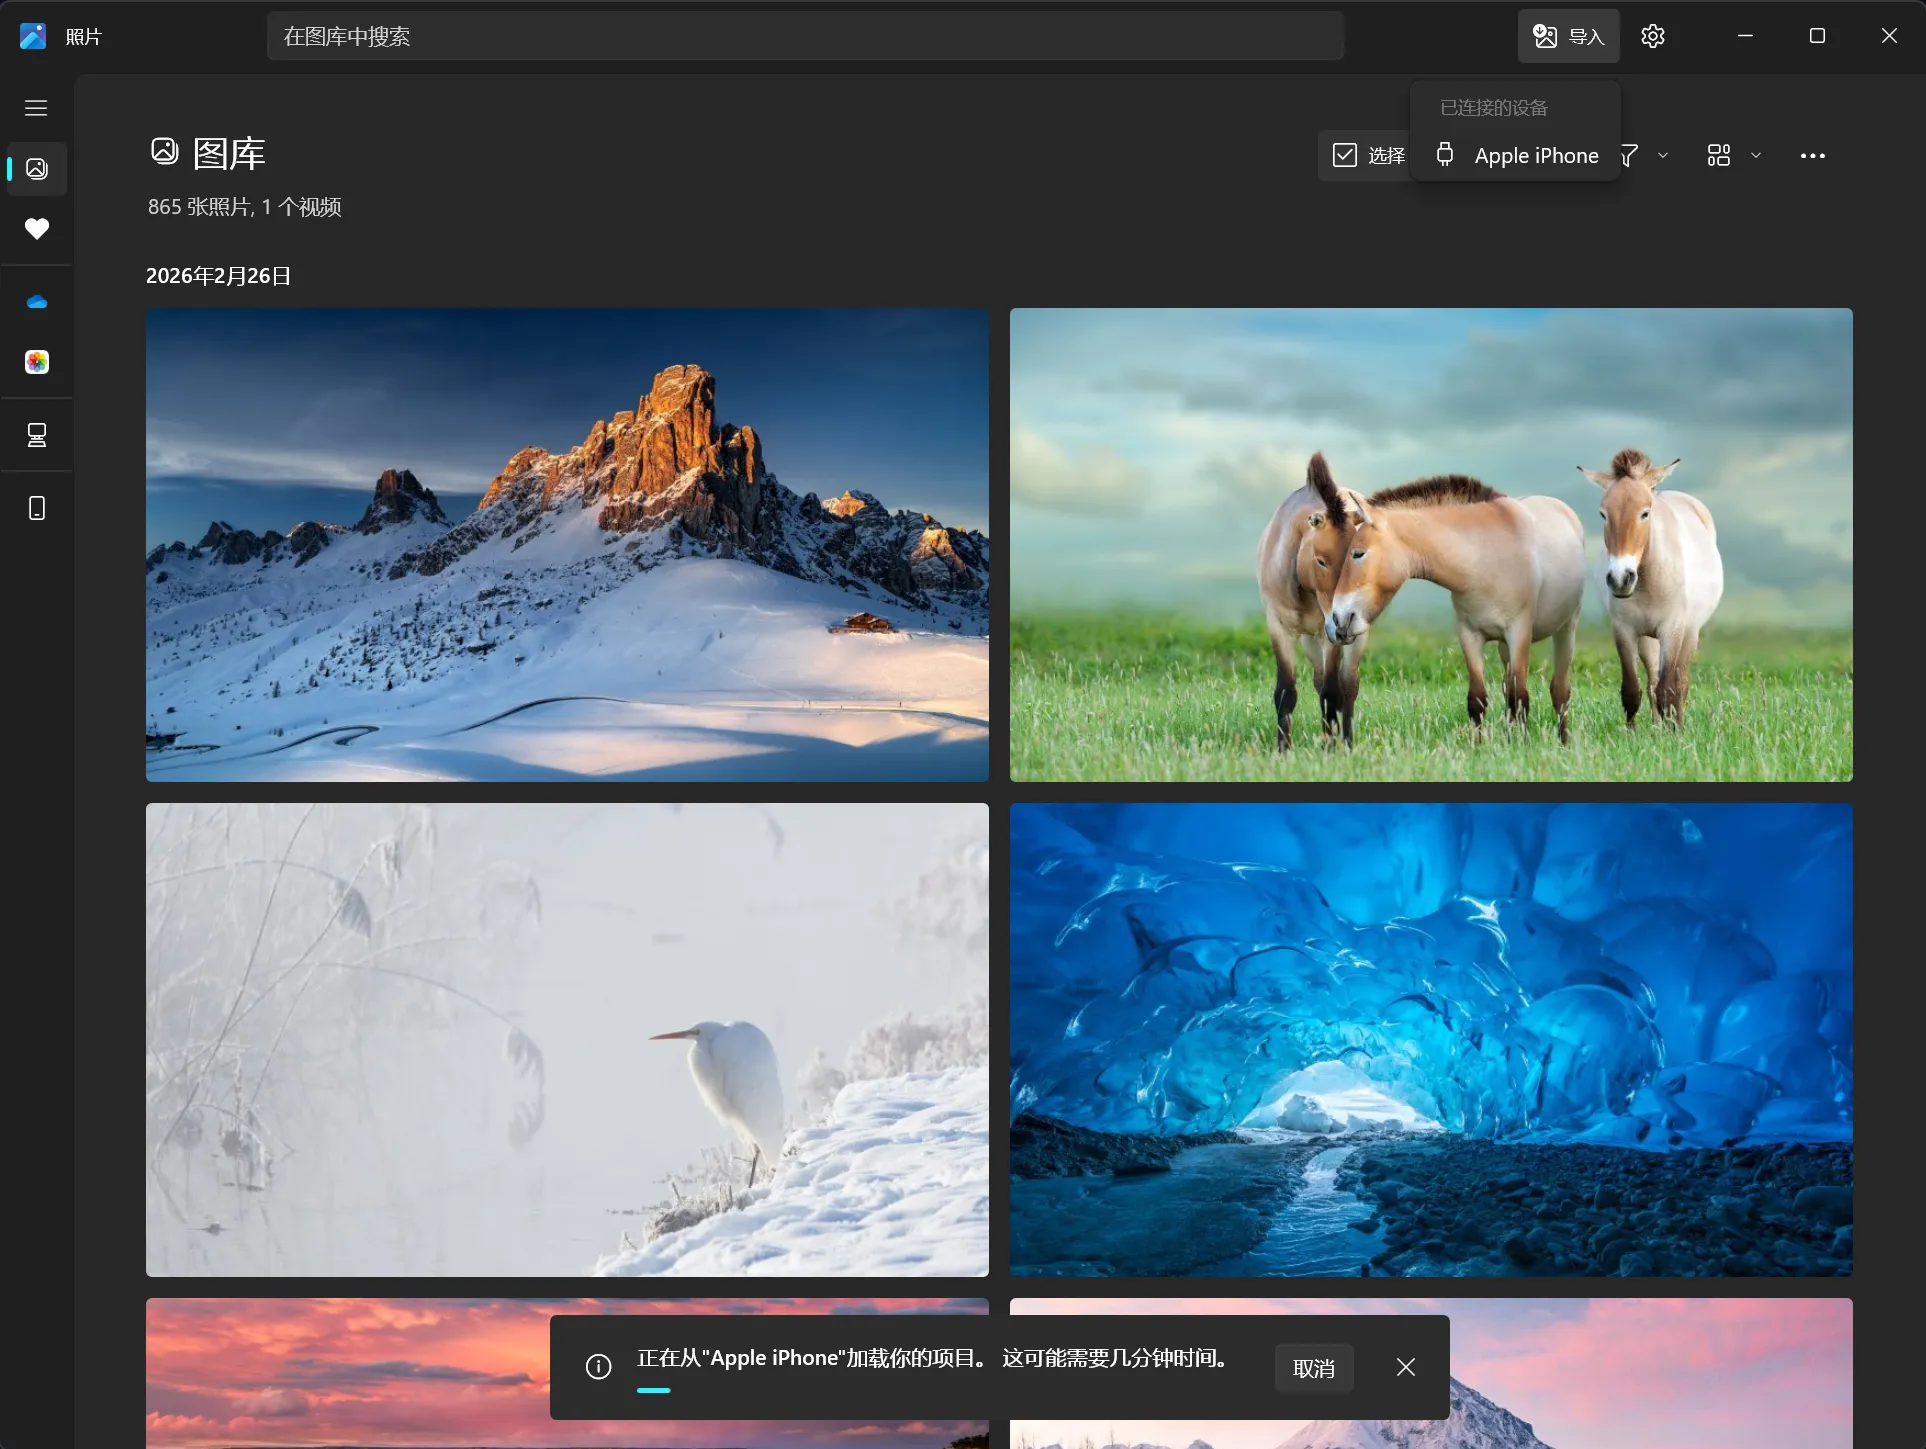1926x1449 pixels.
Task: Click the search gallery input field
Action: (x=804, y=36)
